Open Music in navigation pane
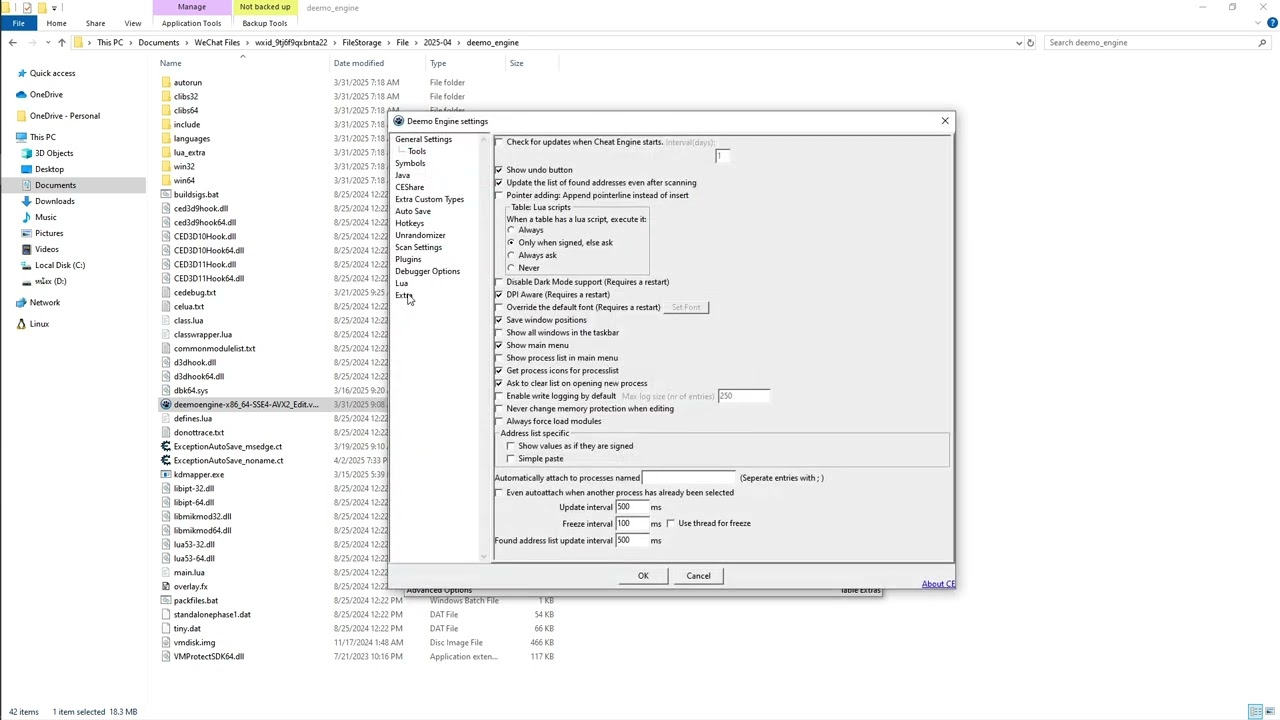This screenshot has width=1280, height=720. tap(46, 217)
